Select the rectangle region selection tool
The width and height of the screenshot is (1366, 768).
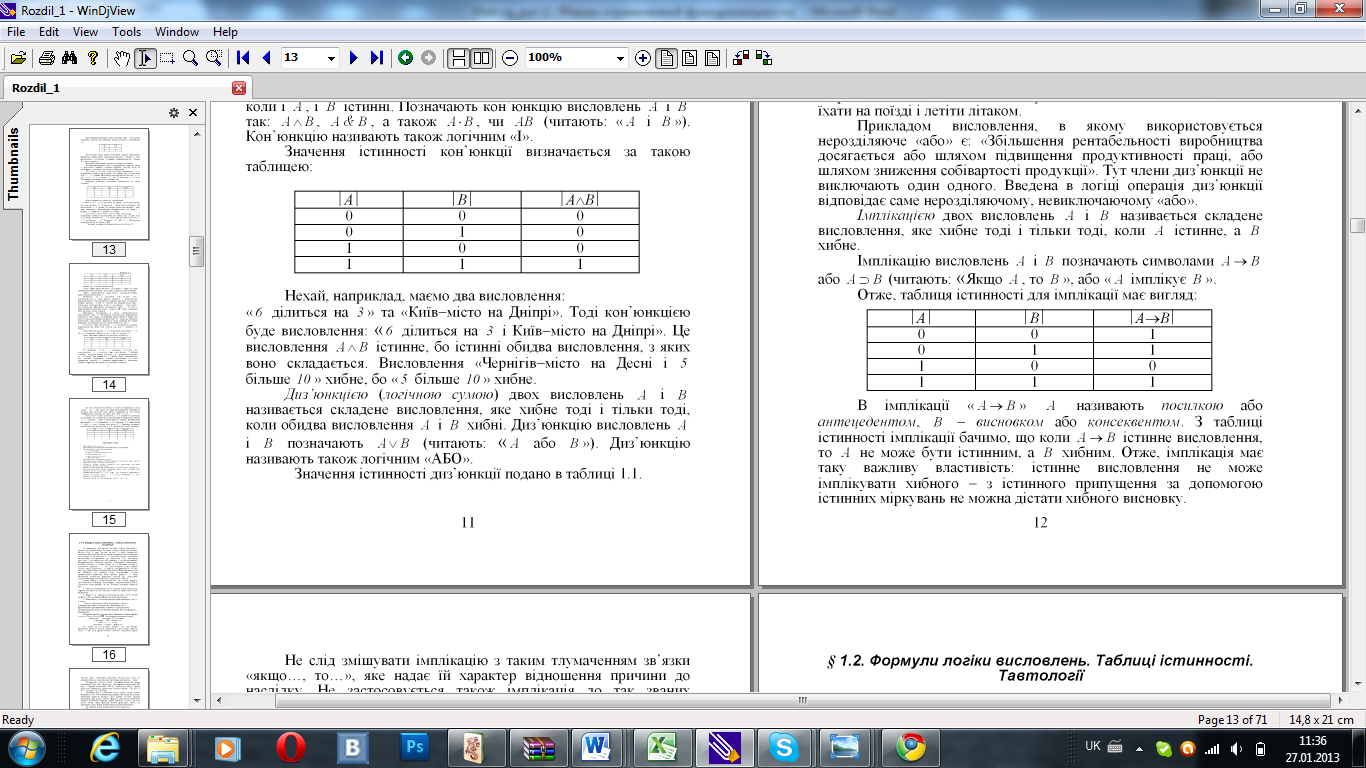(x=167, y=58)
